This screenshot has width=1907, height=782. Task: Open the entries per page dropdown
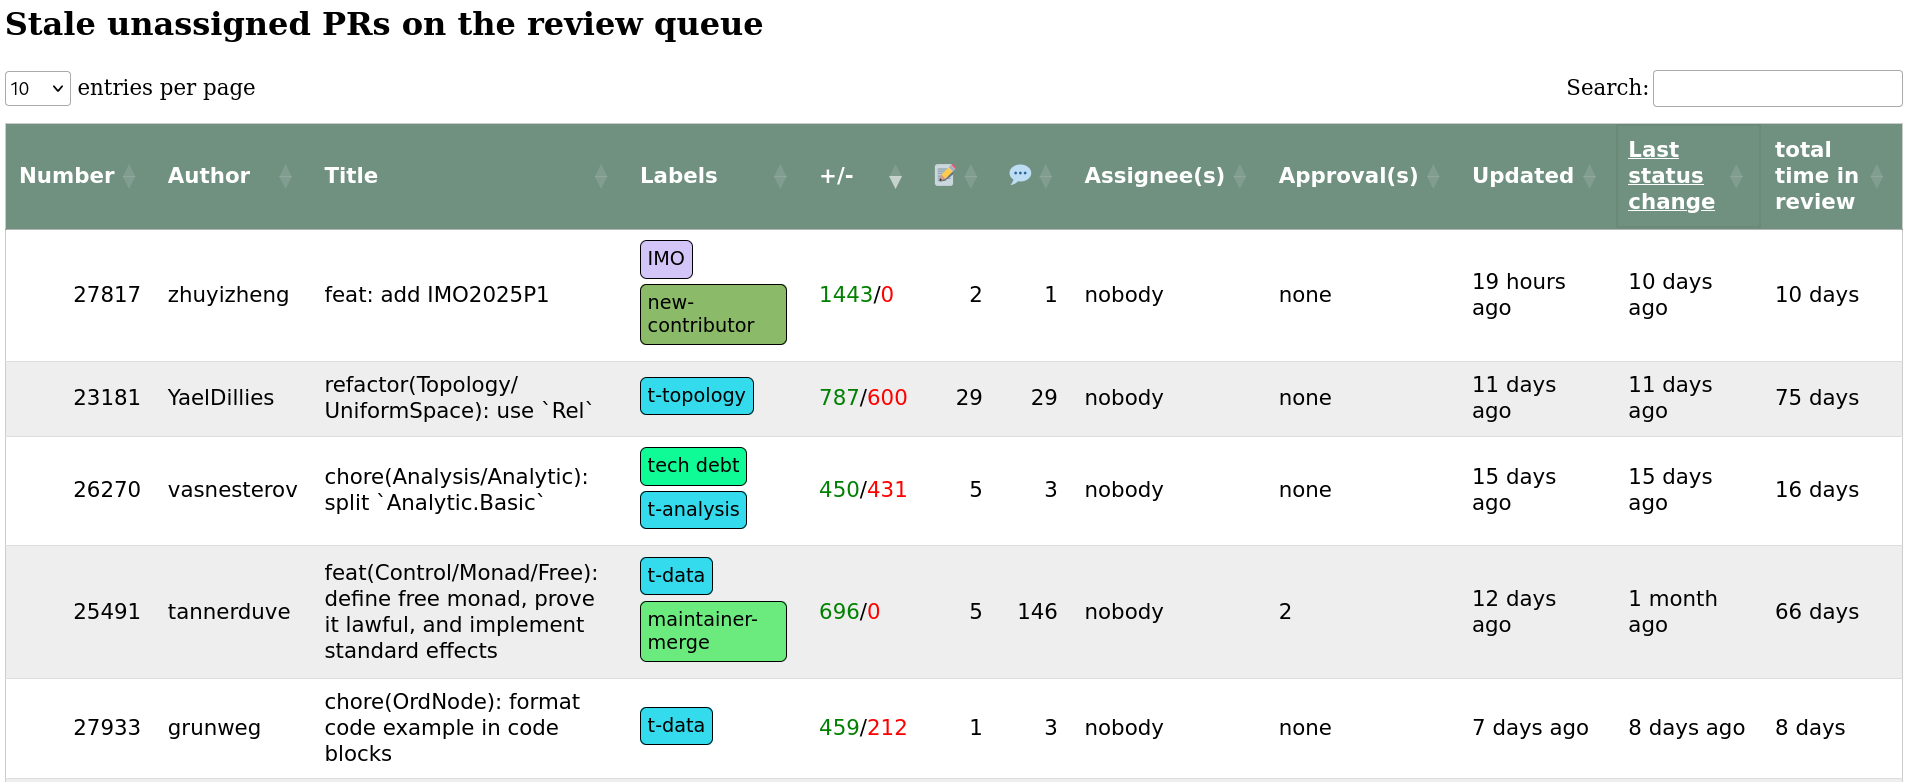[38, 89]
